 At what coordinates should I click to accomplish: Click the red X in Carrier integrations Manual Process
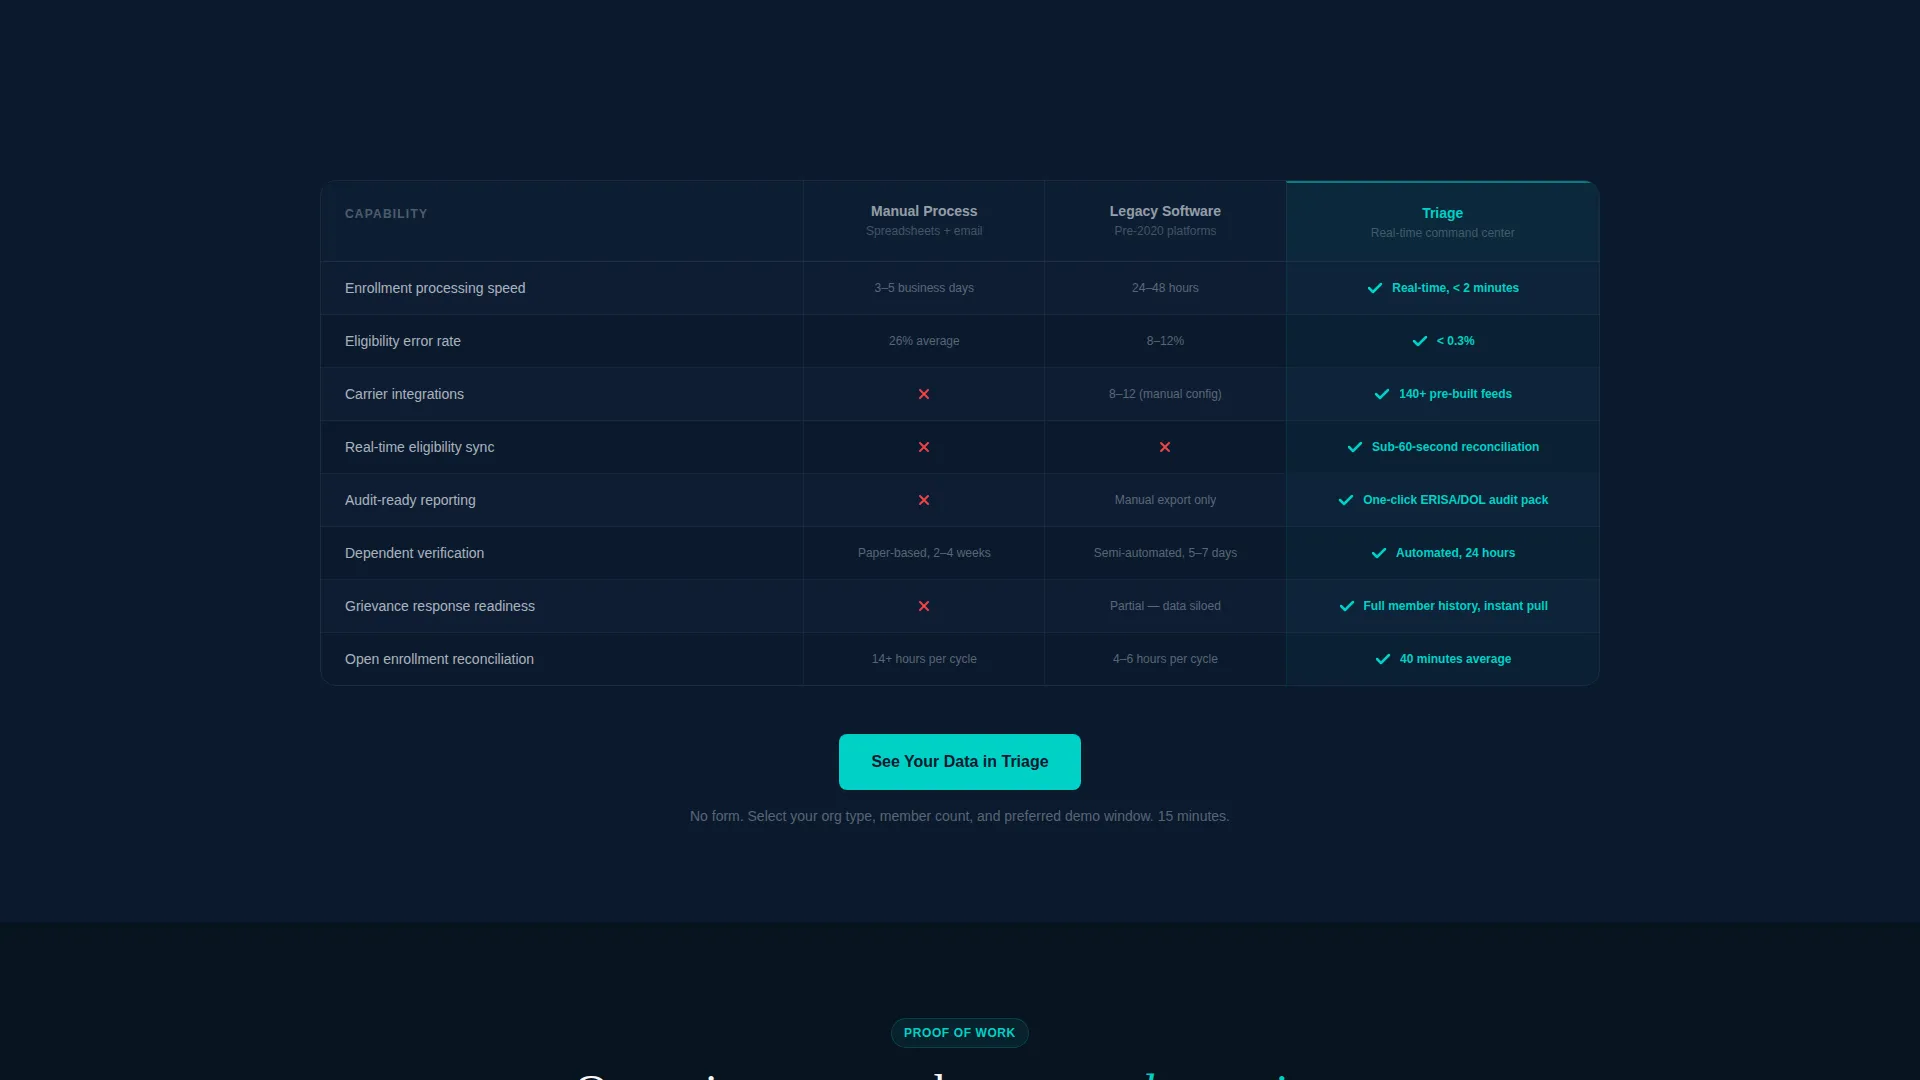coord(924,394)
